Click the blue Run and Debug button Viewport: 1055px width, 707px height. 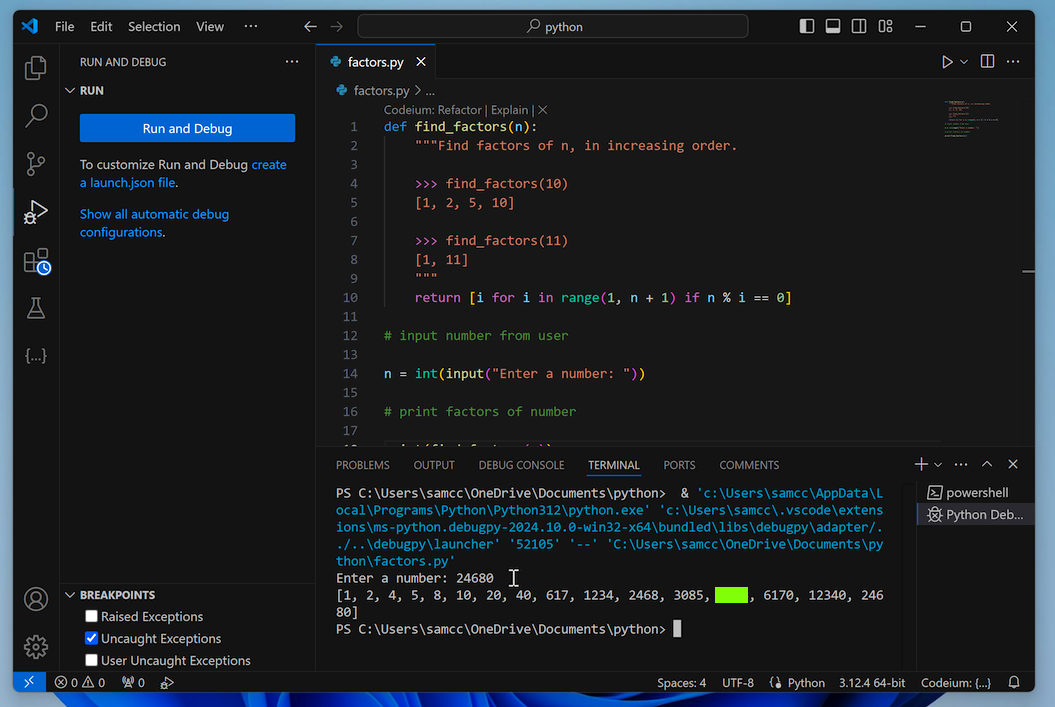tap(187, 128)
